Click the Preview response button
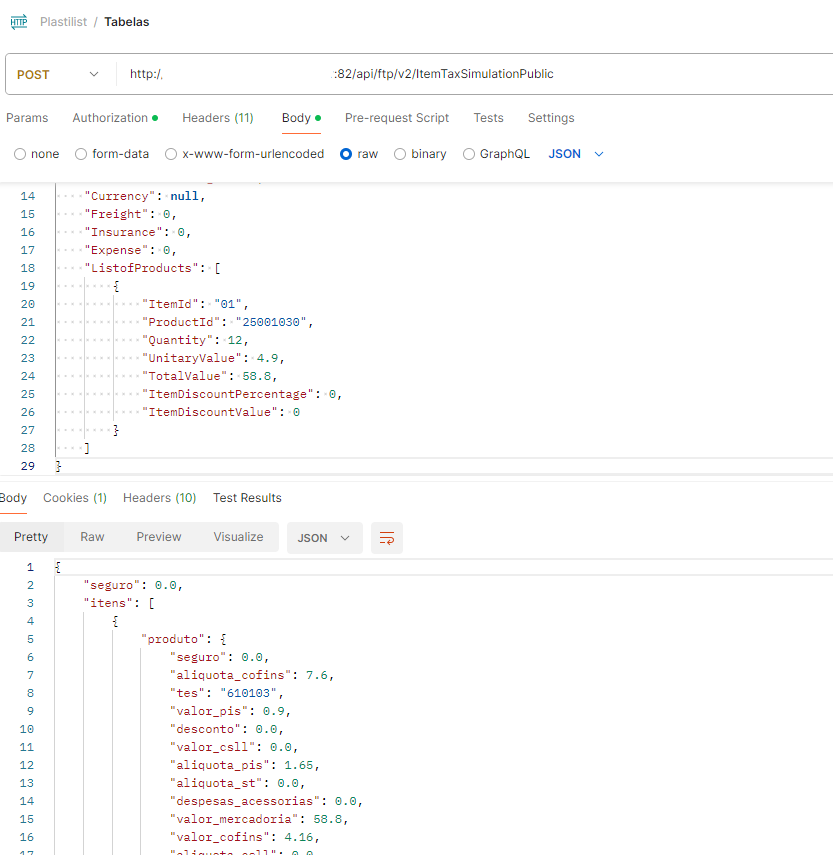Viewport: 833px width, 855px height. 159,537
